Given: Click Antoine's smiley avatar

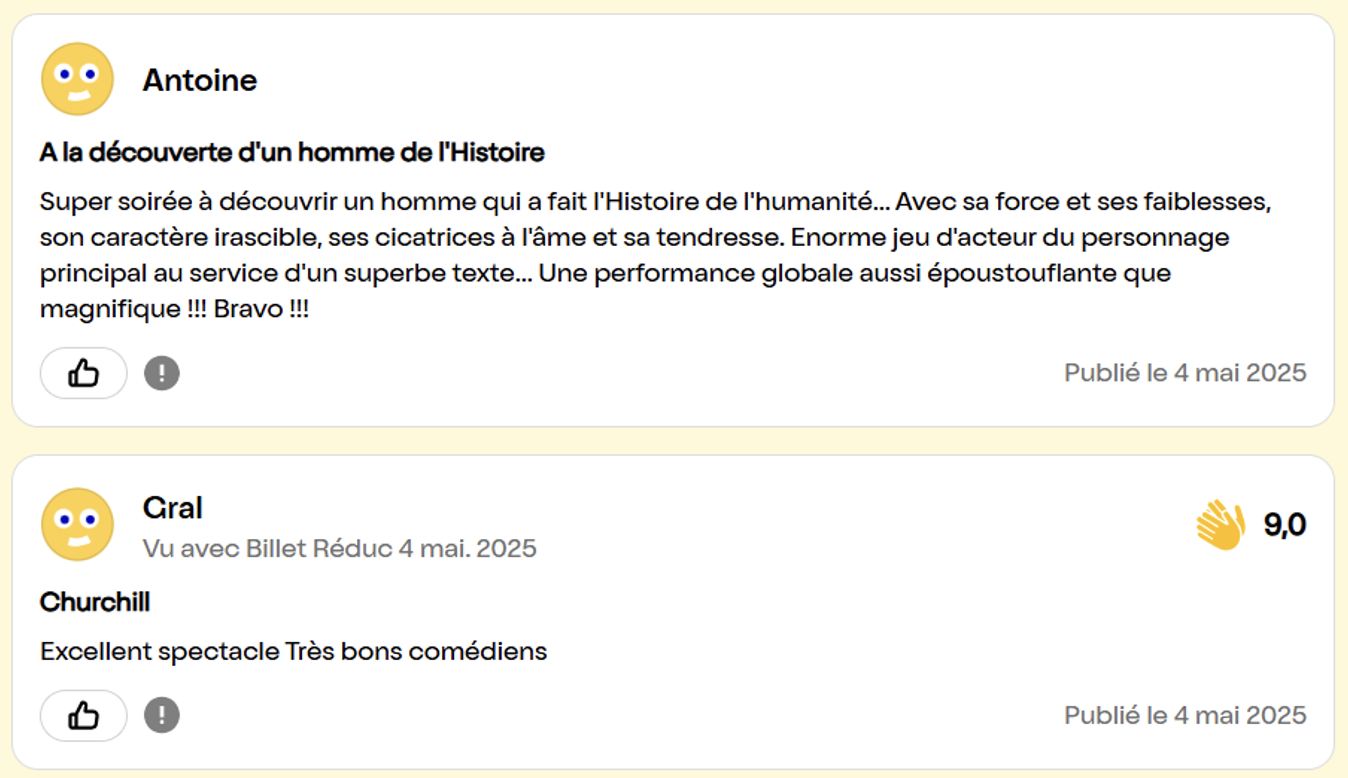Looking at the screenshot, I should (x=77, y=79).
